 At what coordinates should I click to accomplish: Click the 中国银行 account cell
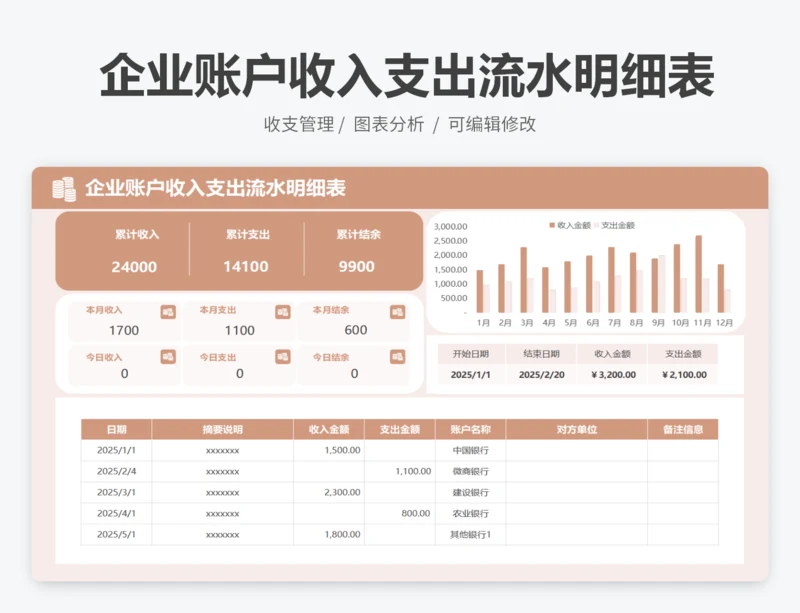tap(470, 450)
